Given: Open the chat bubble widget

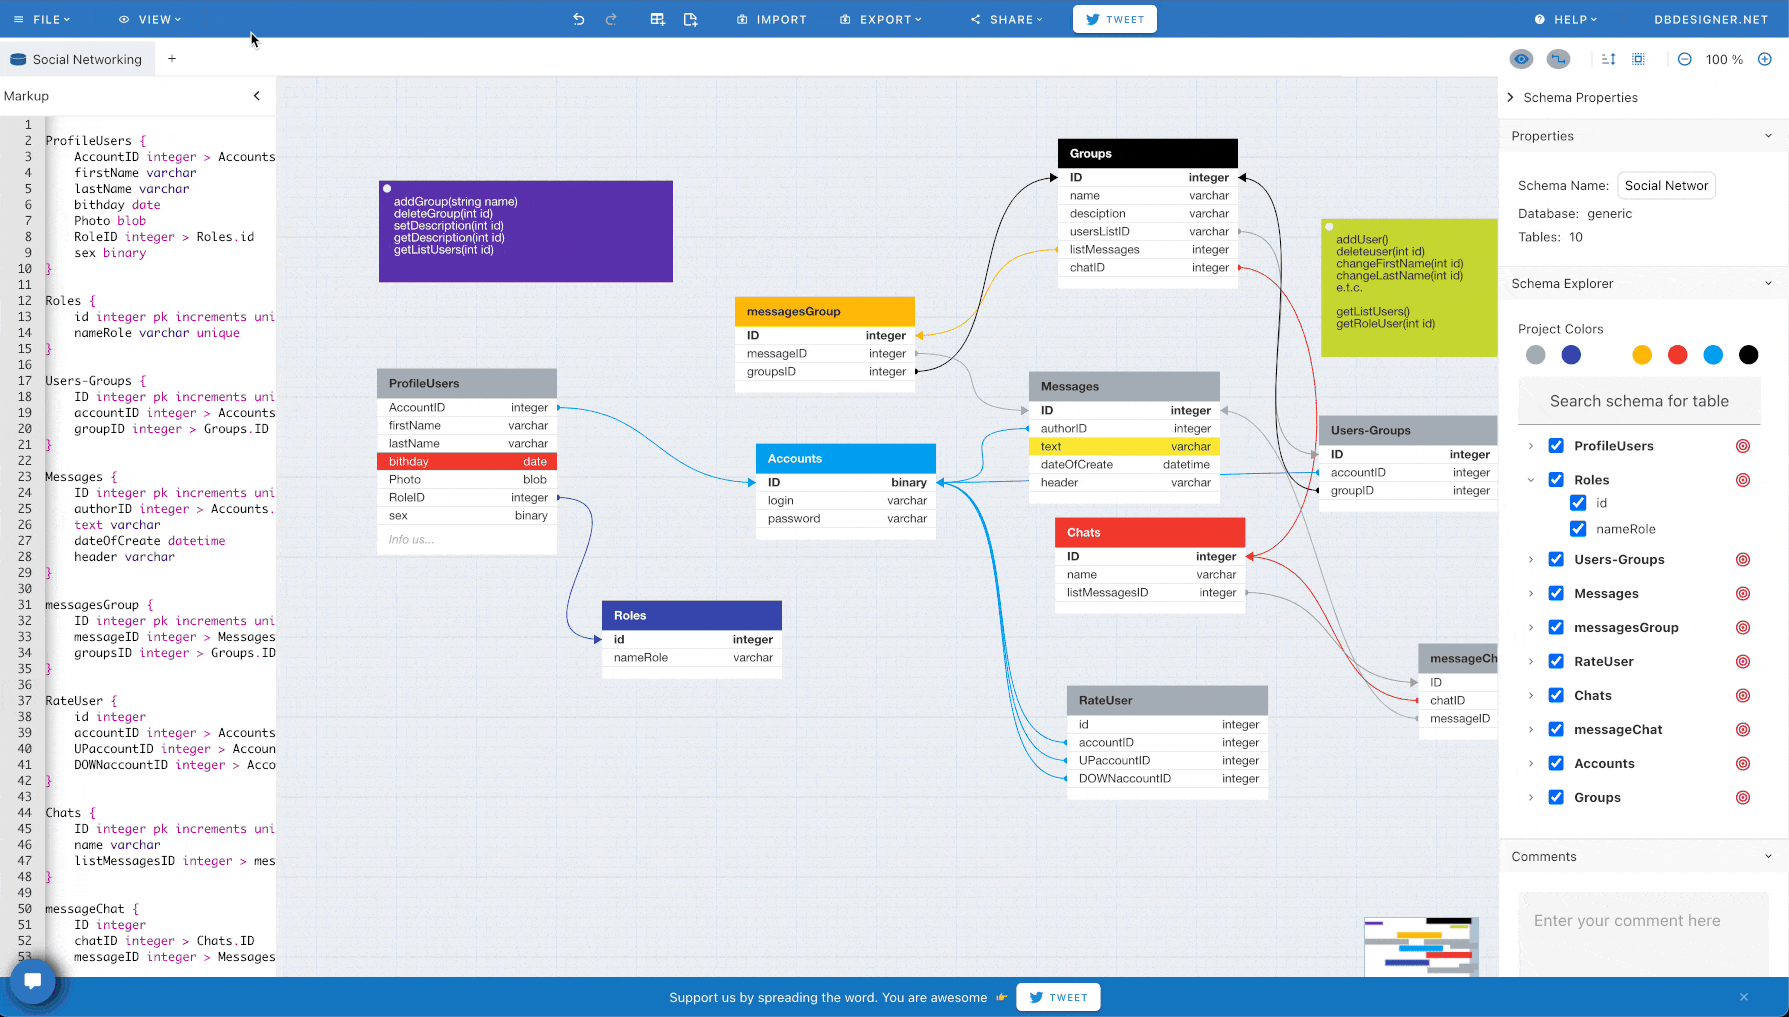Looking at the screenshot, I should [x=32, y=980].
